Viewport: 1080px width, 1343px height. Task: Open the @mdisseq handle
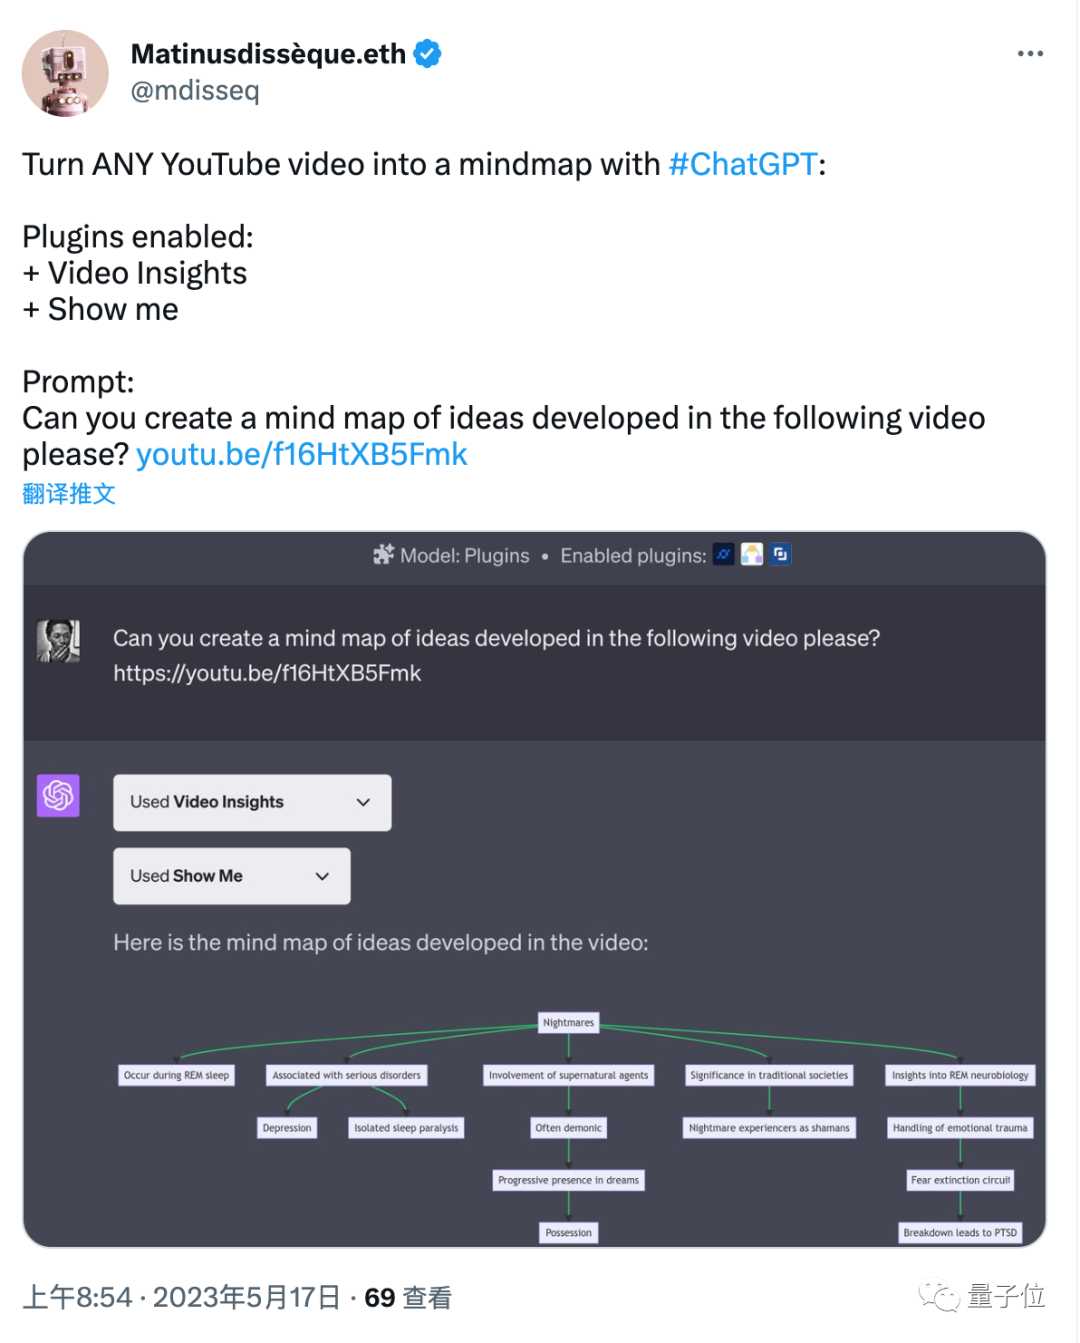(x=195, y=91)
